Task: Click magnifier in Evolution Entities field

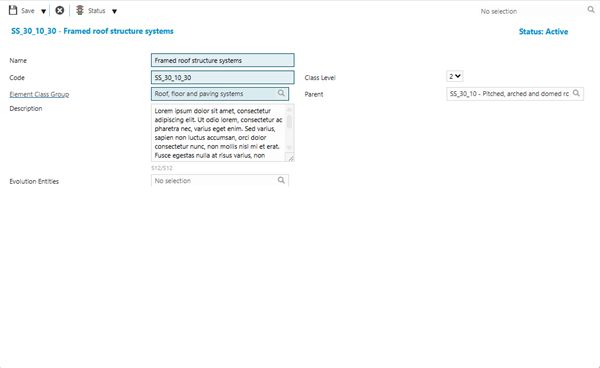Action: pyautogui.click(x=281, y=180)
